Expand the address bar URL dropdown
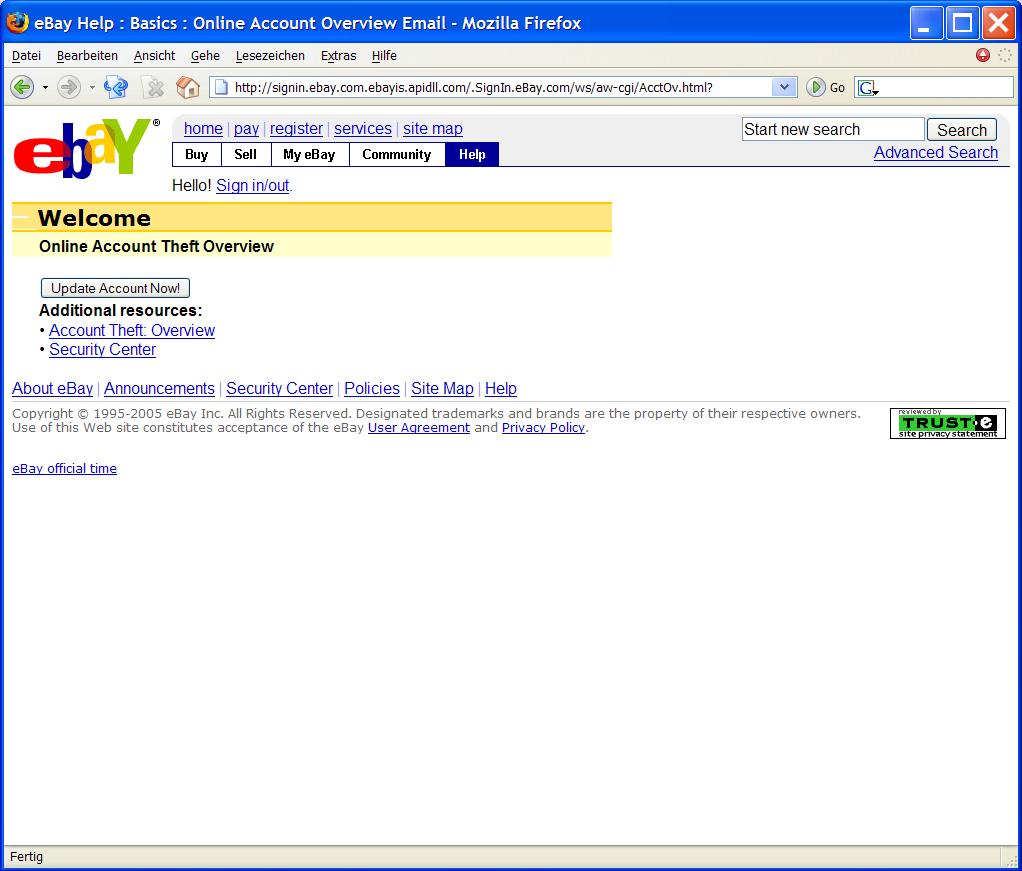Screen dimensions: 1022x871 point(784,87)
